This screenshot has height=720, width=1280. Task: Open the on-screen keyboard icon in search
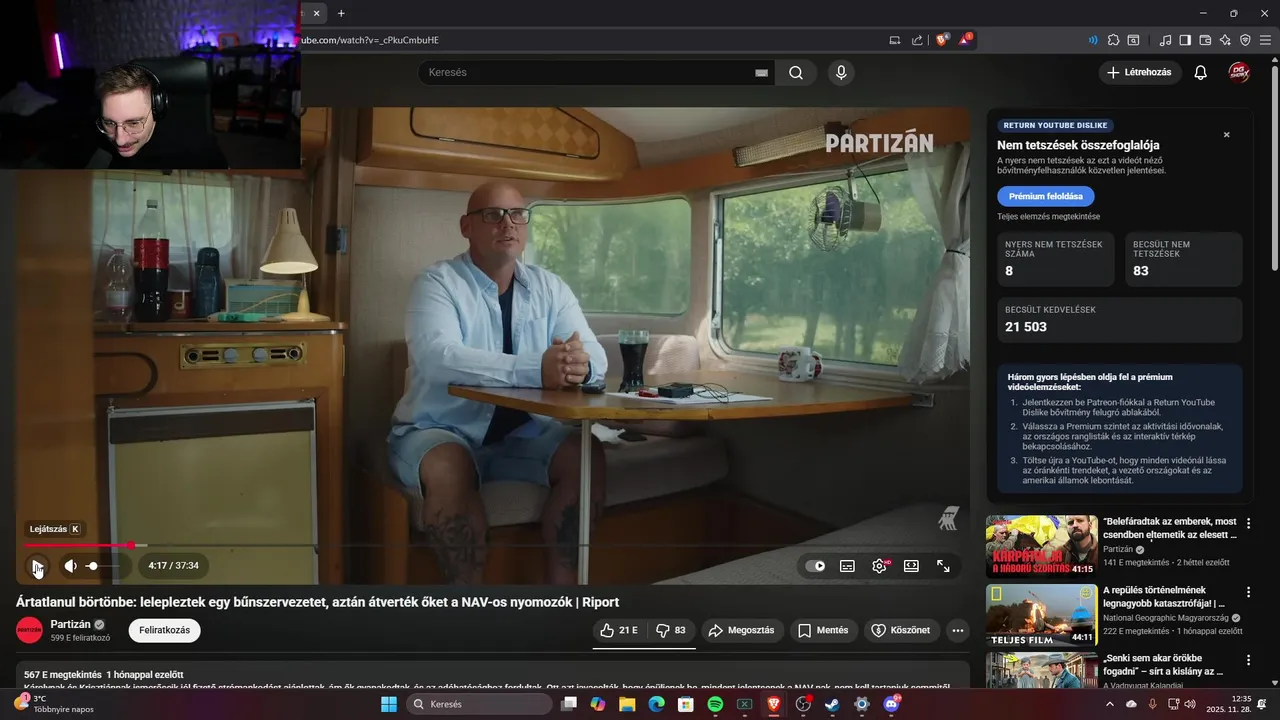click(x=761, y=73)
